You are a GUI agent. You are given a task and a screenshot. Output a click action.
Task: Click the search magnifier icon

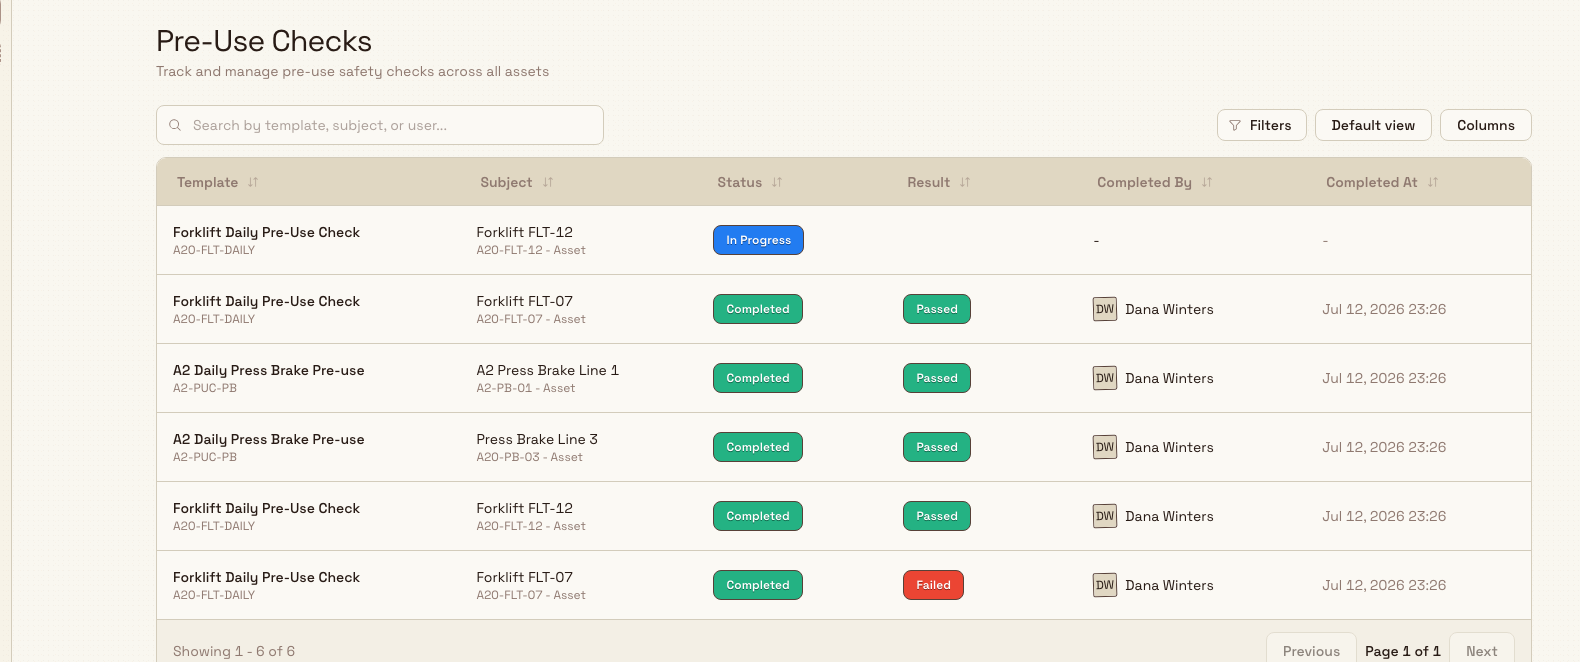tap(175, 125)
